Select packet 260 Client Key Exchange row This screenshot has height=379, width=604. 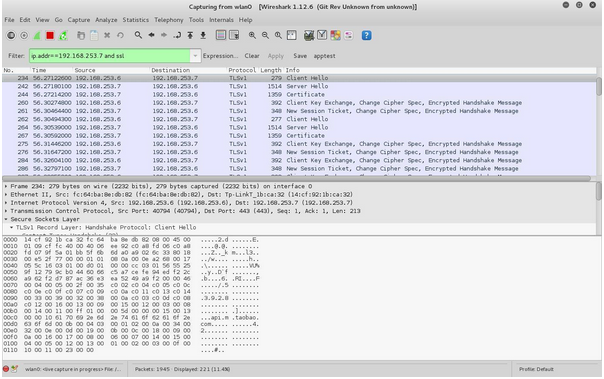pos(299,103)
